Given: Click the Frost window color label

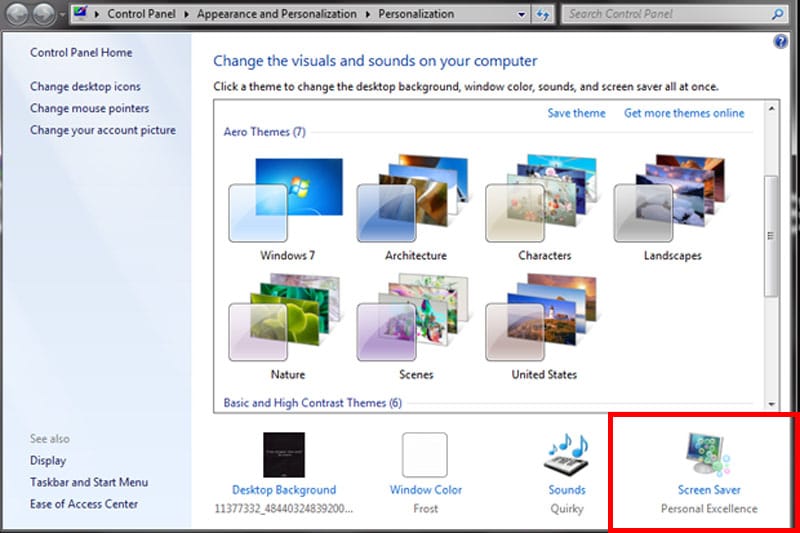Looking at the screenshot, I should coord(426,509).
